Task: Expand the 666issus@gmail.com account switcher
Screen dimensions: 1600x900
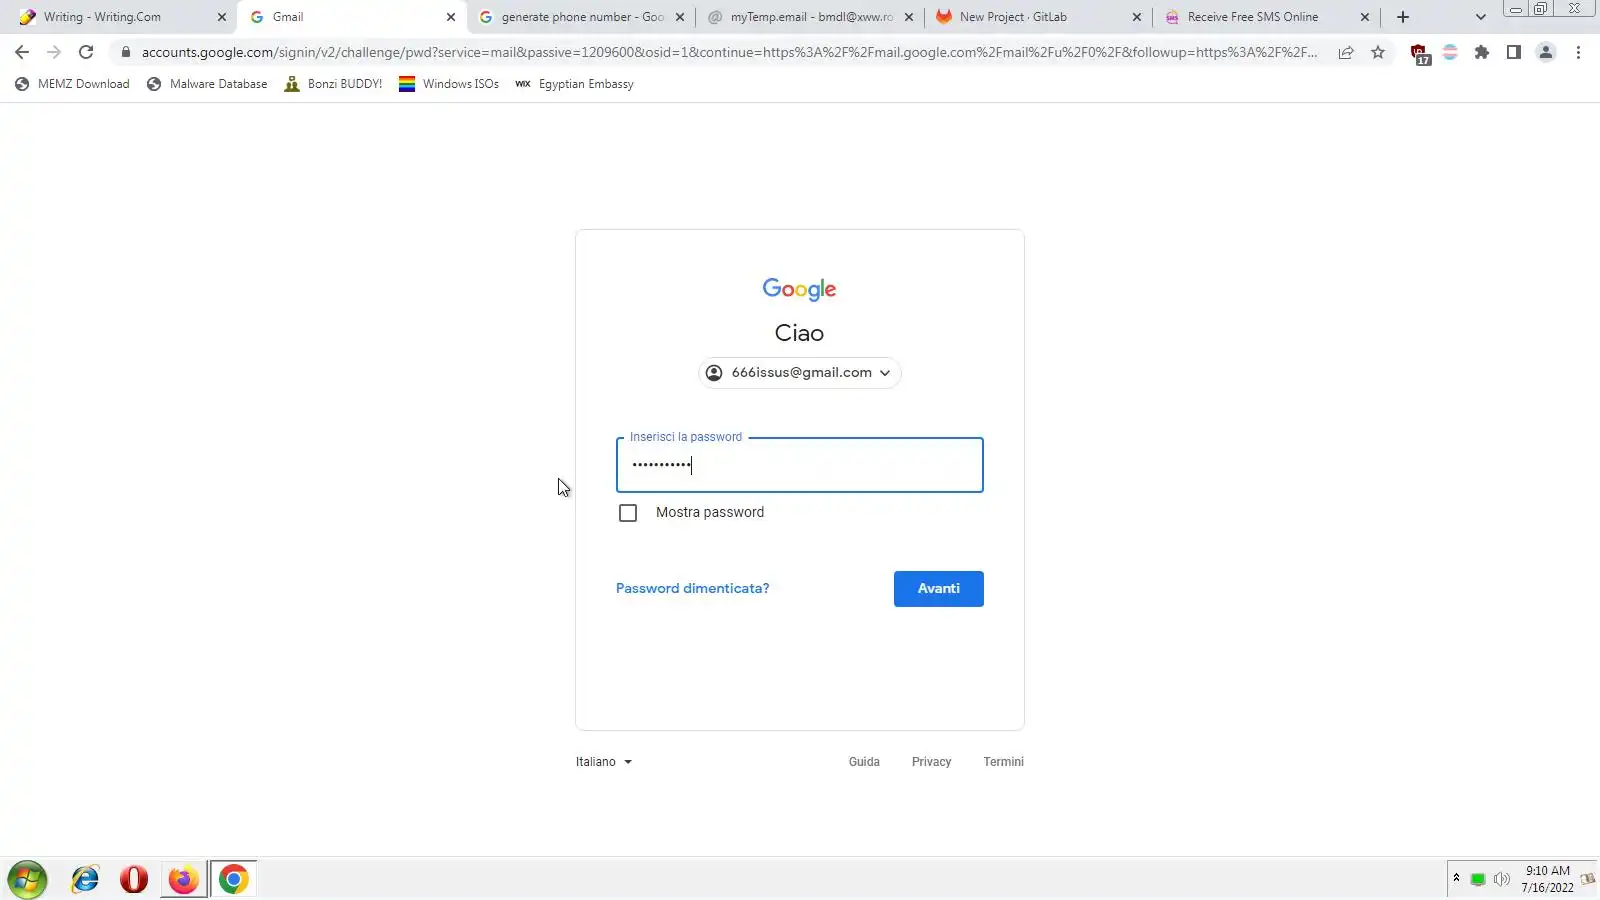Action: click(799, 373)
